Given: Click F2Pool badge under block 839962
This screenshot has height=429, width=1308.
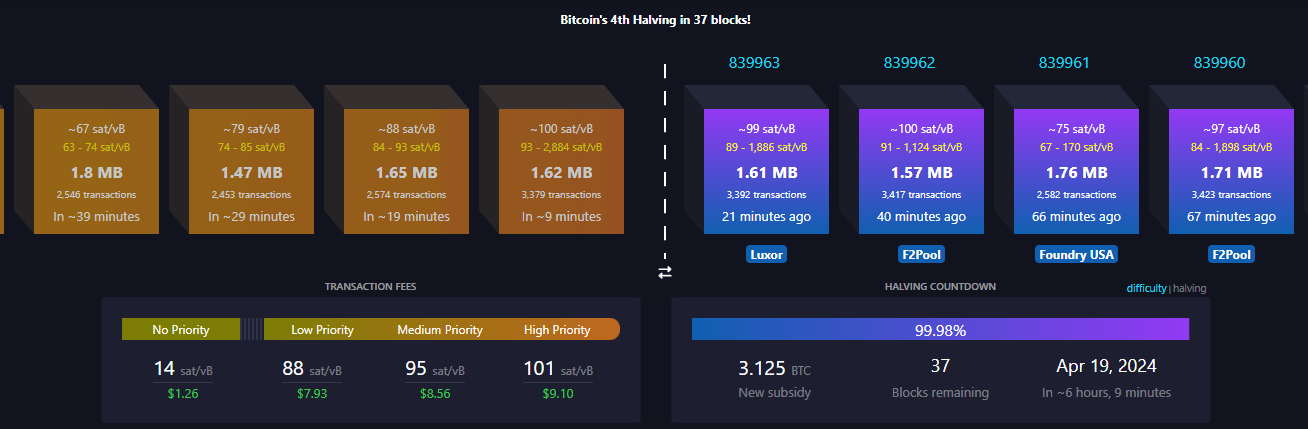Looking at the screenshot, I should pos(921,255).
